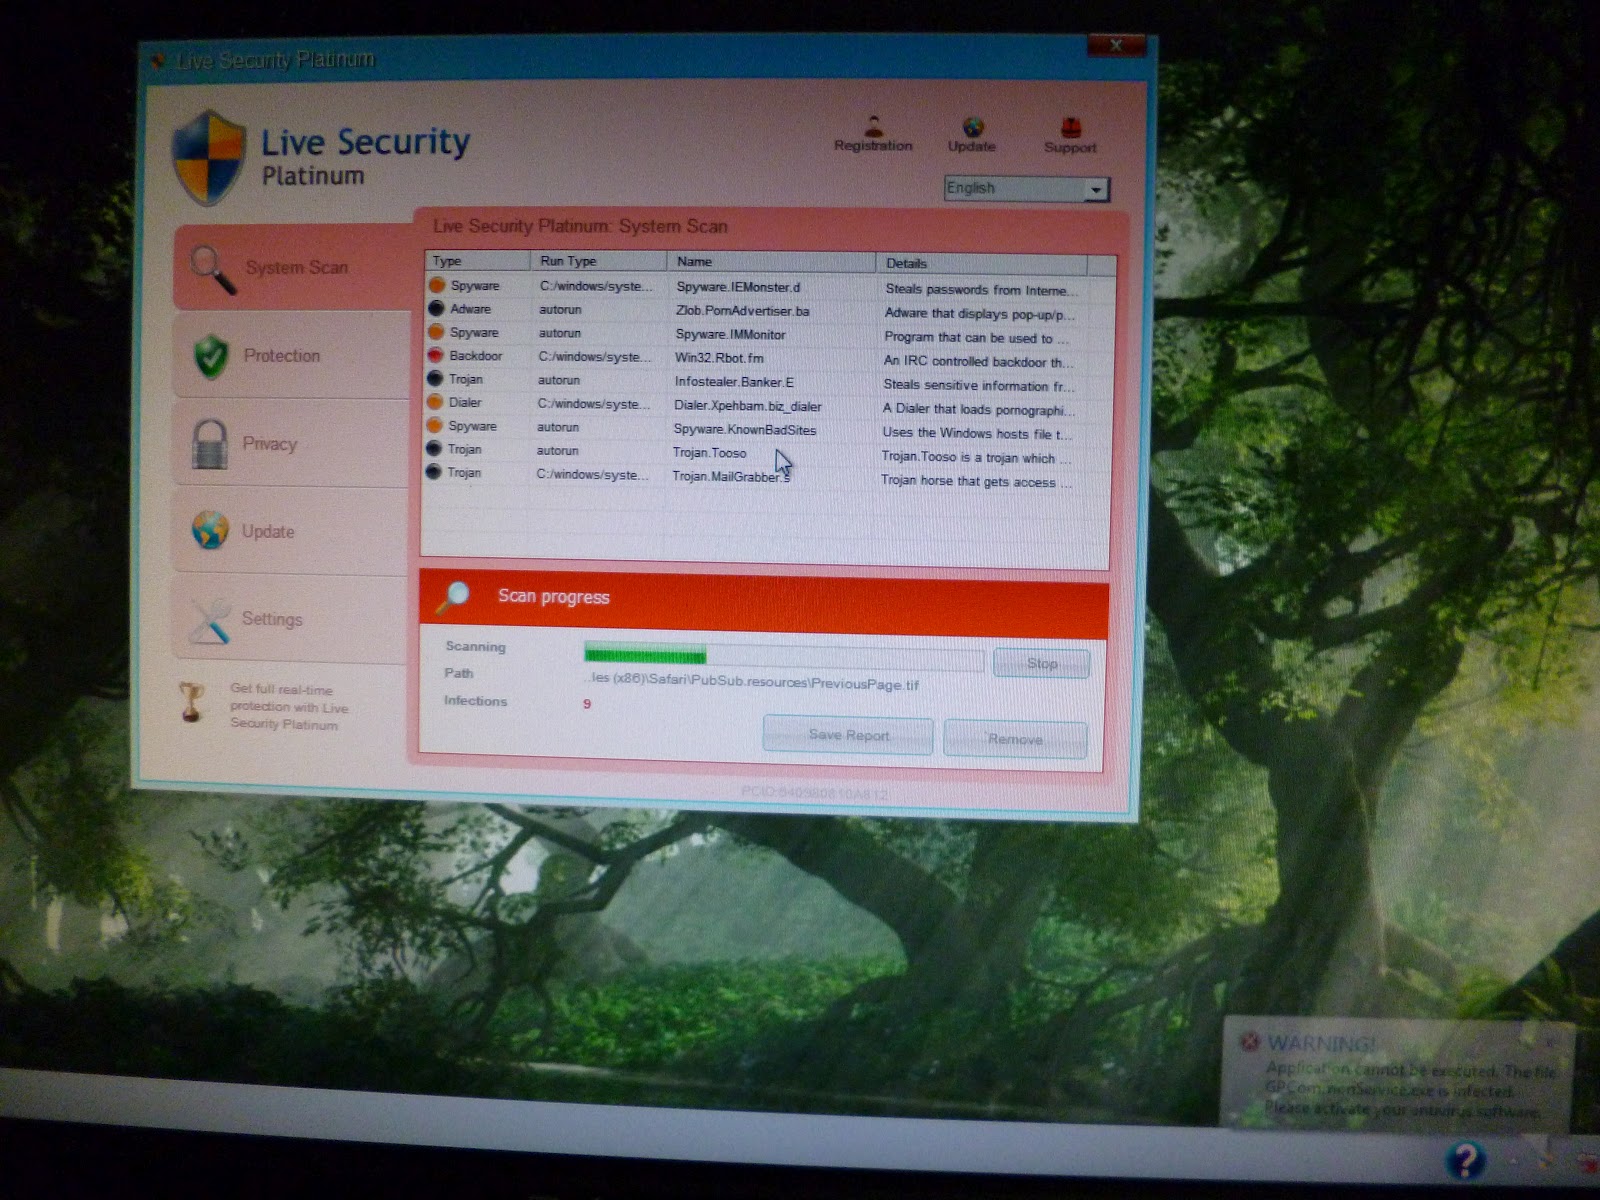Viewport: 1600px width, 1200px height.
Task: Click the padlock Privacy icon
Action: 210,444
